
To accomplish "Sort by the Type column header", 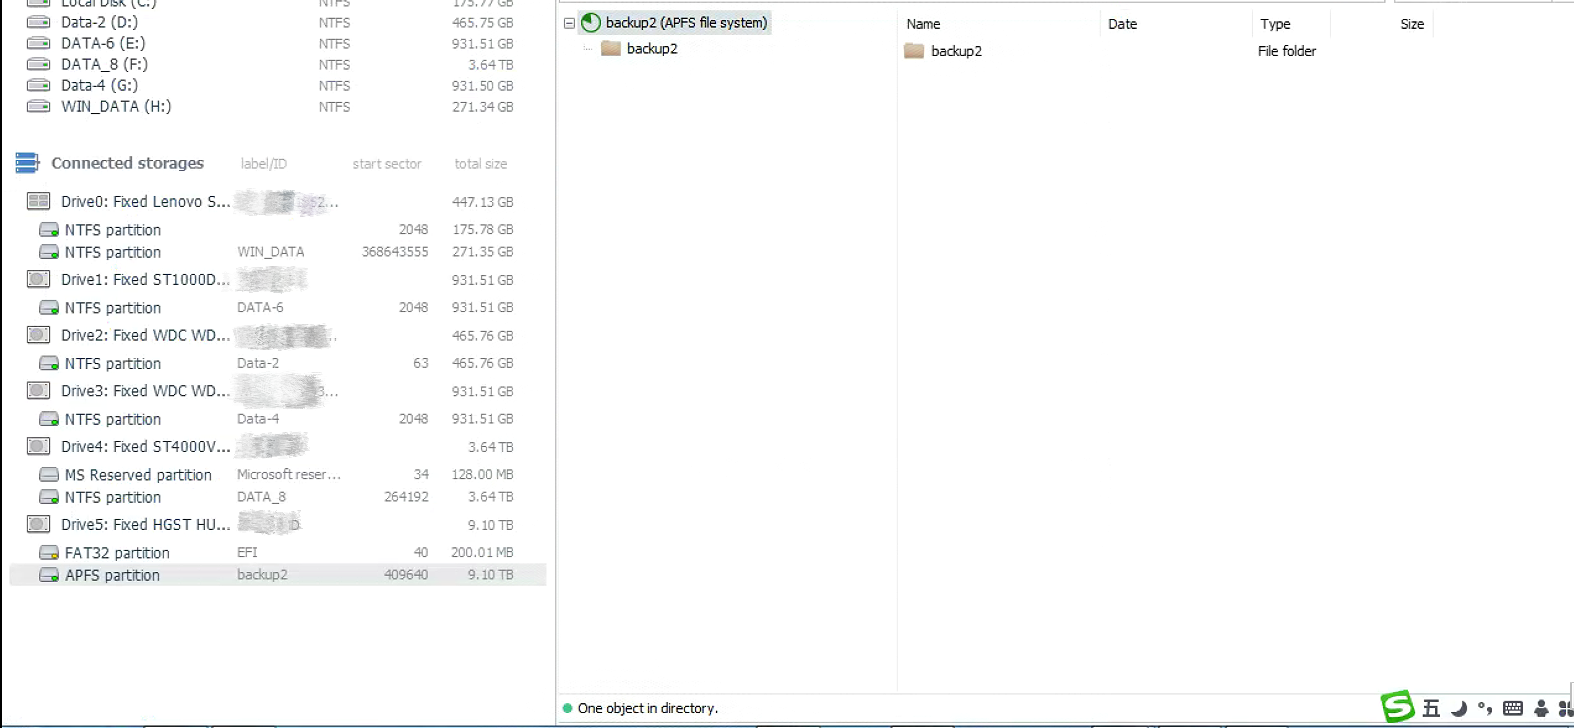I will 1275,24.
